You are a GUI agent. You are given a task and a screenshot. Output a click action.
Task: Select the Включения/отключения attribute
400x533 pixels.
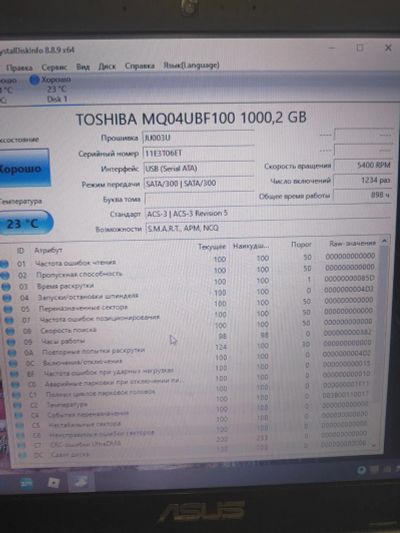coord(83,362)
